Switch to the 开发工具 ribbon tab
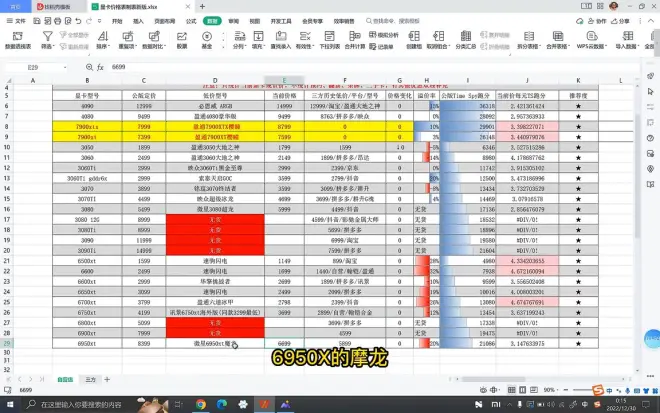 (x=281, y=21)
